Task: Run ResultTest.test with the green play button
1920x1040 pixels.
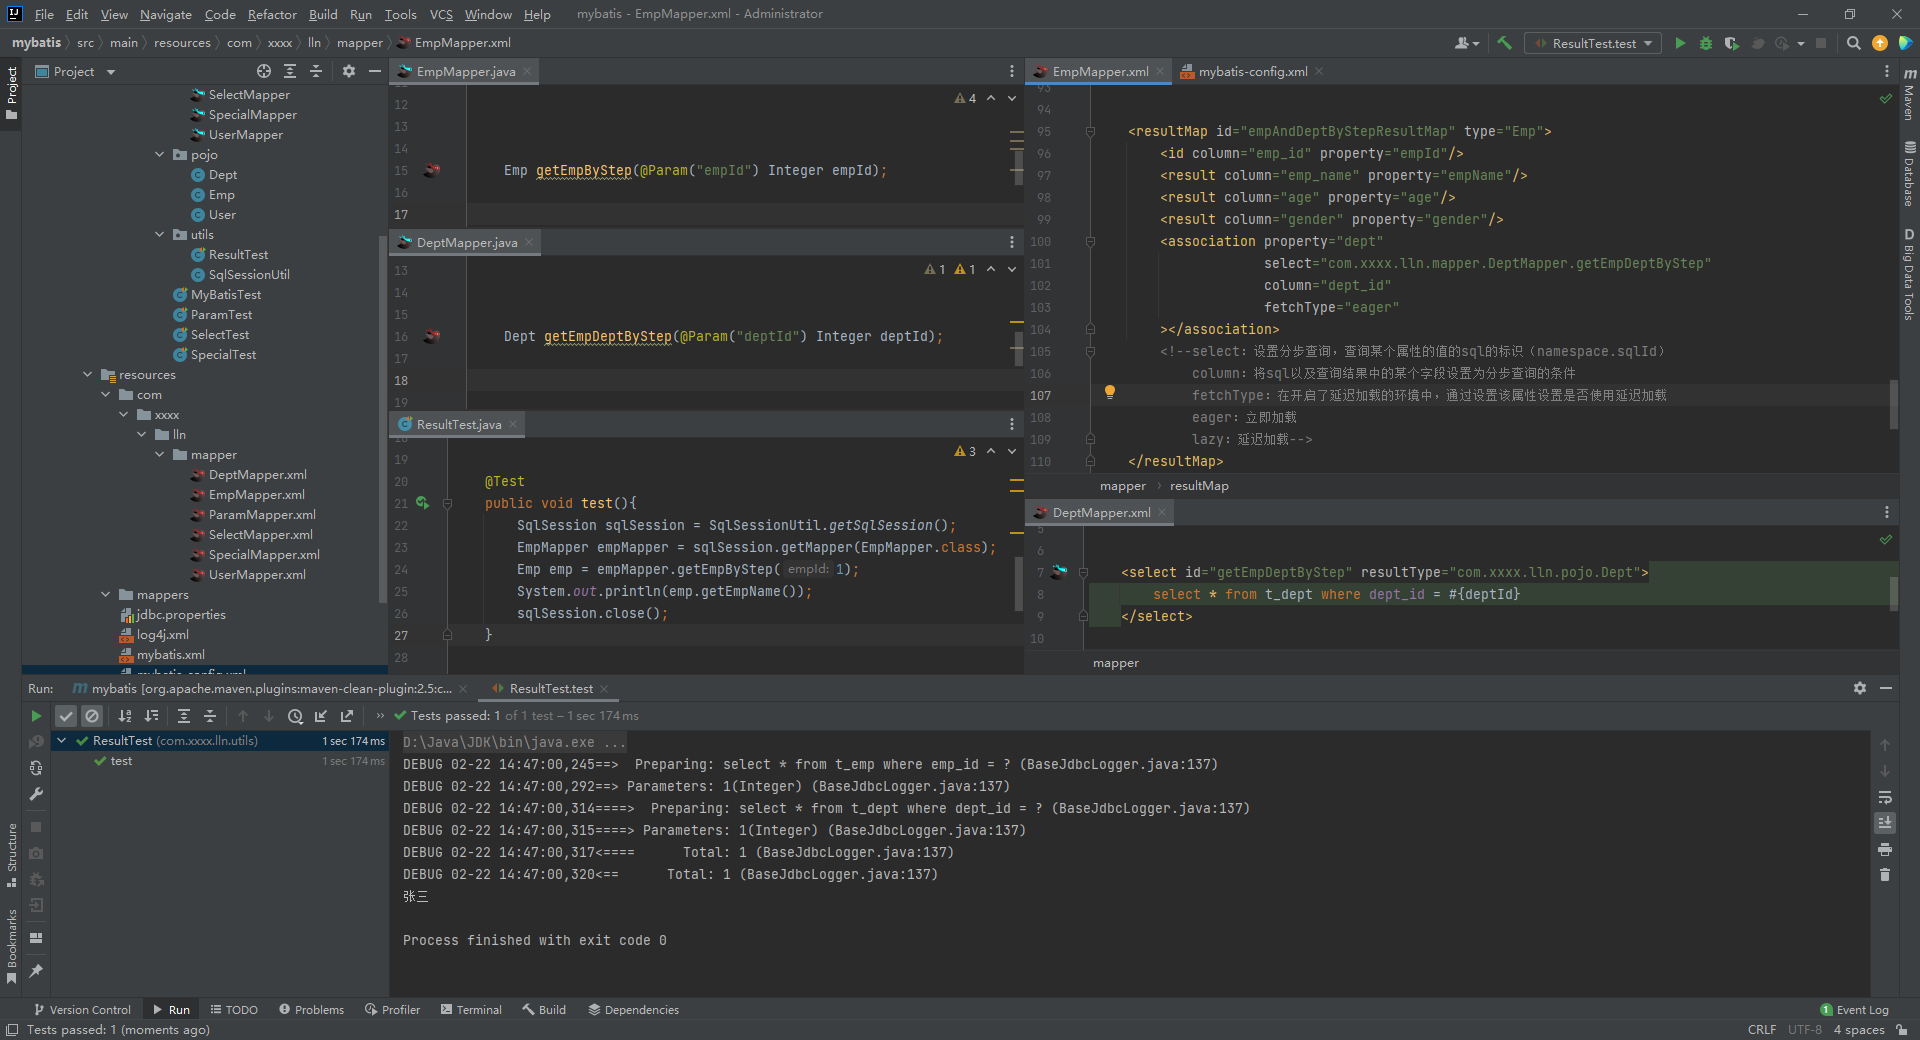Action: [x=1680, y=43]
